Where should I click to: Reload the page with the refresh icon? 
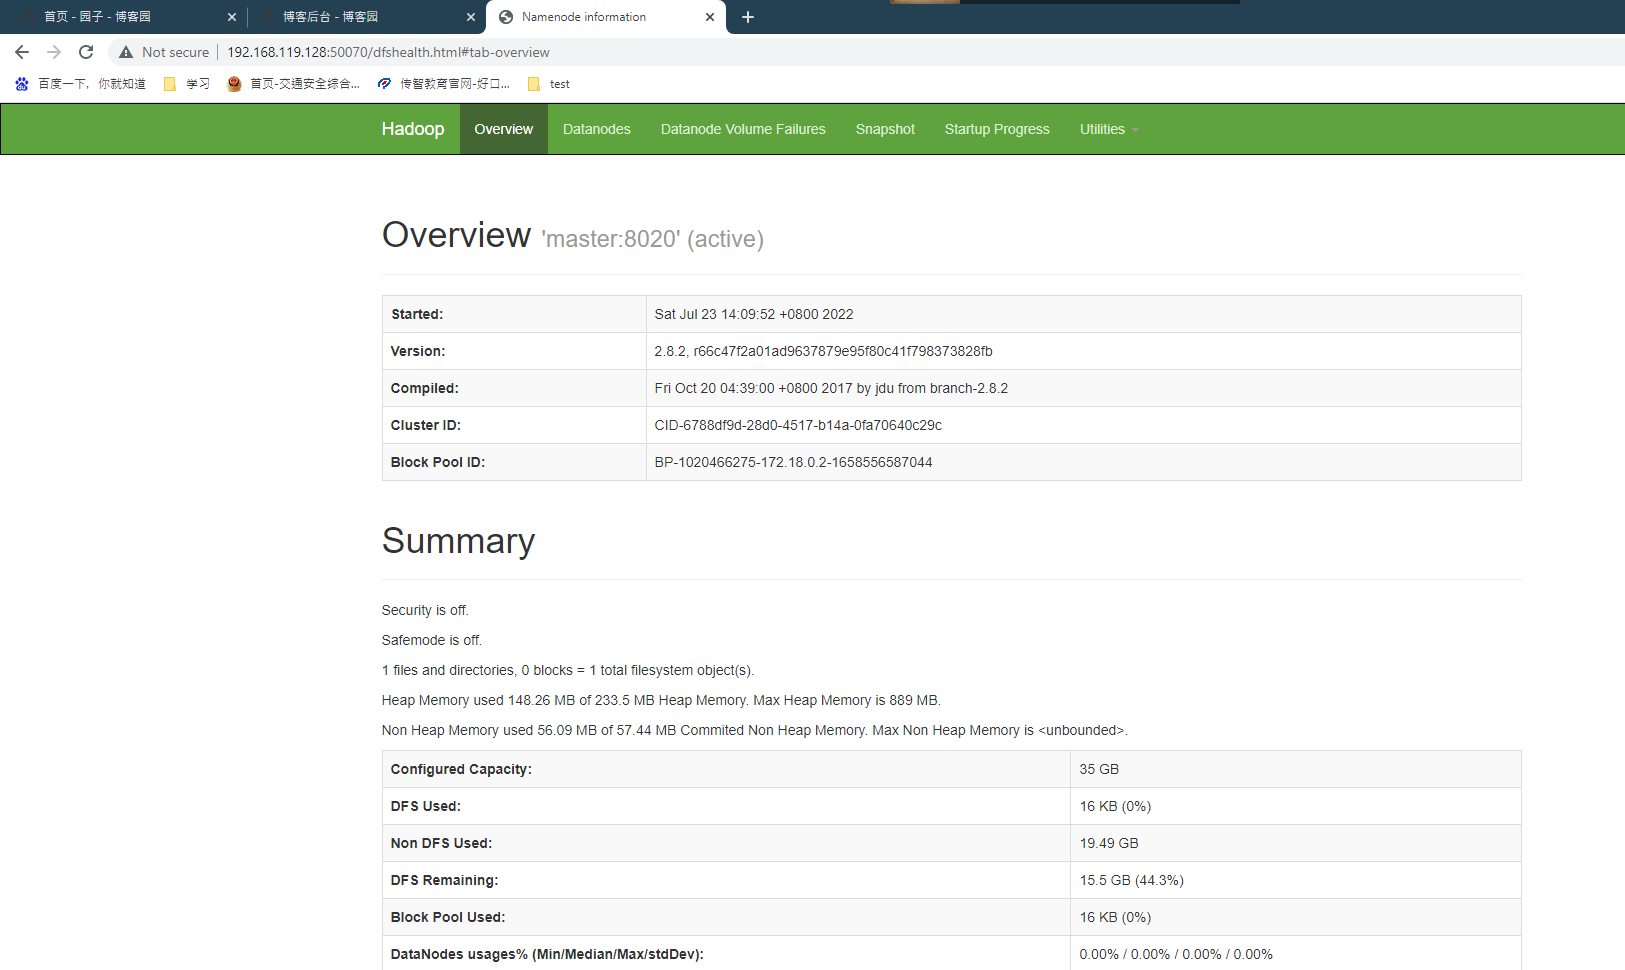[86, 52]
